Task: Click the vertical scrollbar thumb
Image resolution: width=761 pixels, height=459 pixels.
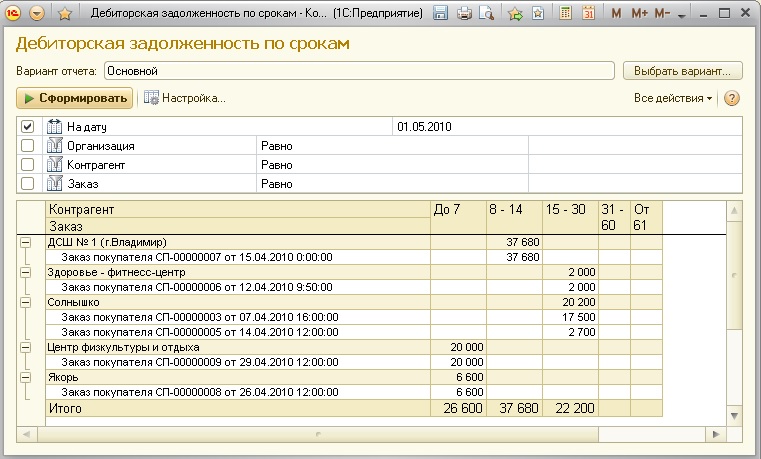Action: coord(734,275)
